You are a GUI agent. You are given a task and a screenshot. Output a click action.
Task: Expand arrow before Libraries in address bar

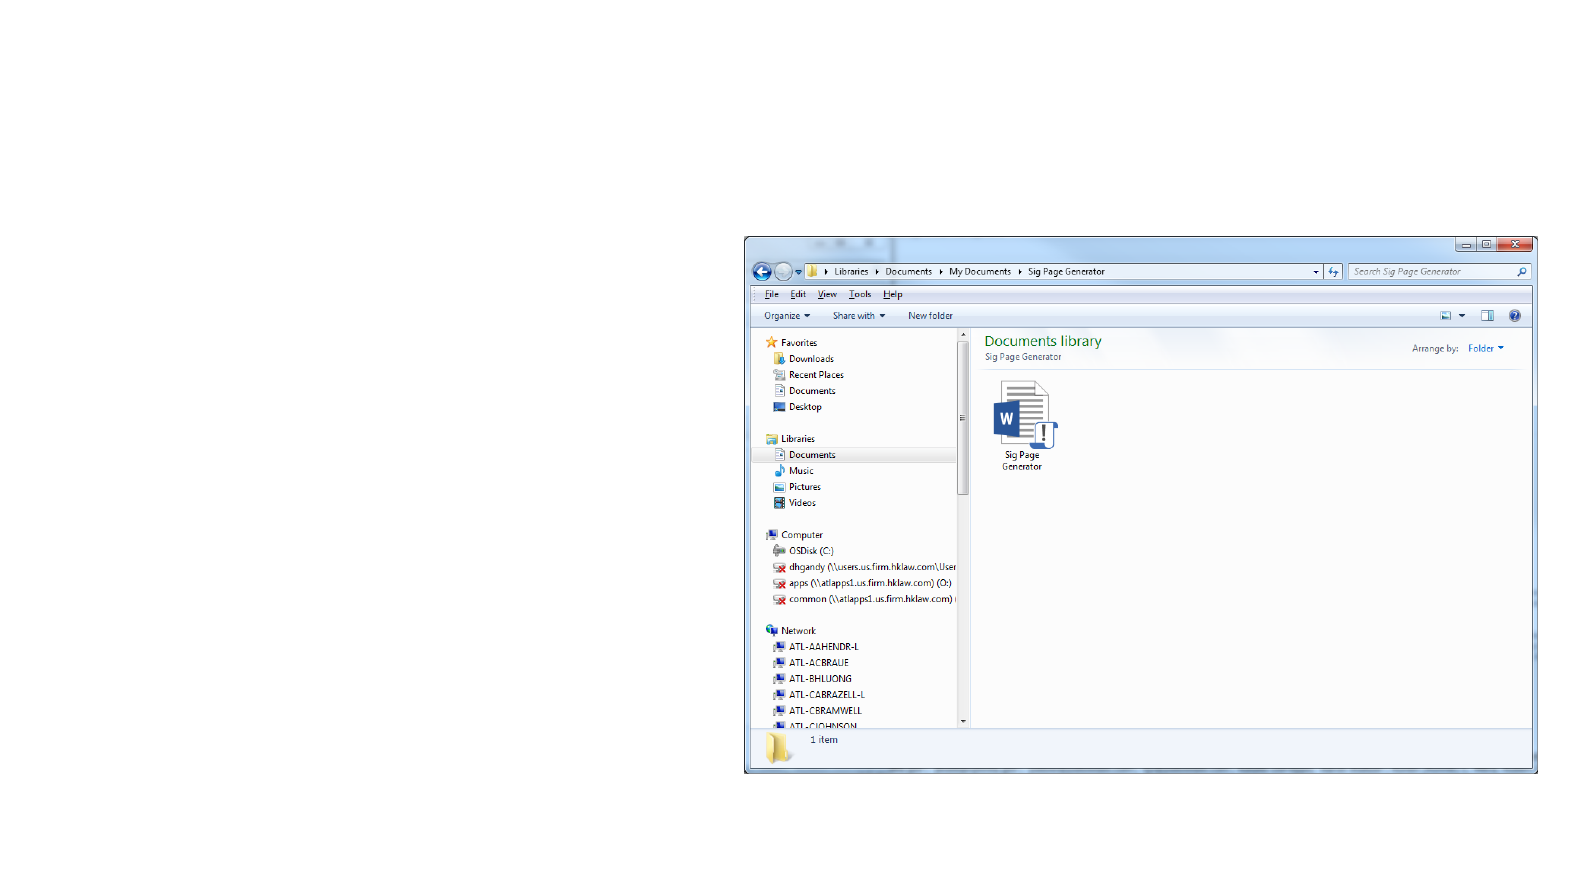[x=826, y=272]
